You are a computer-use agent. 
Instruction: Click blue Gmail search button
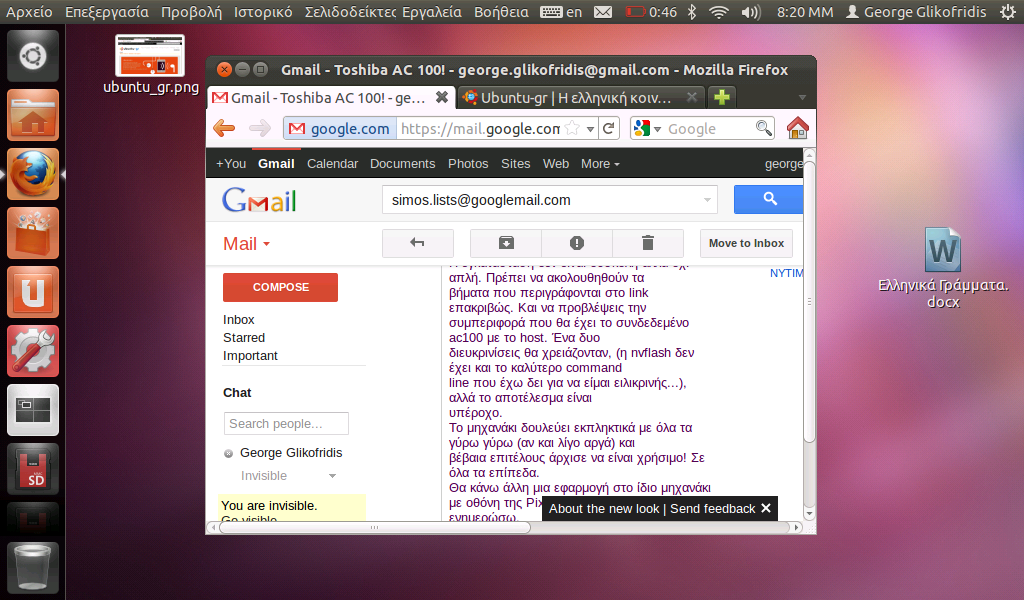(x=769, y=199)
